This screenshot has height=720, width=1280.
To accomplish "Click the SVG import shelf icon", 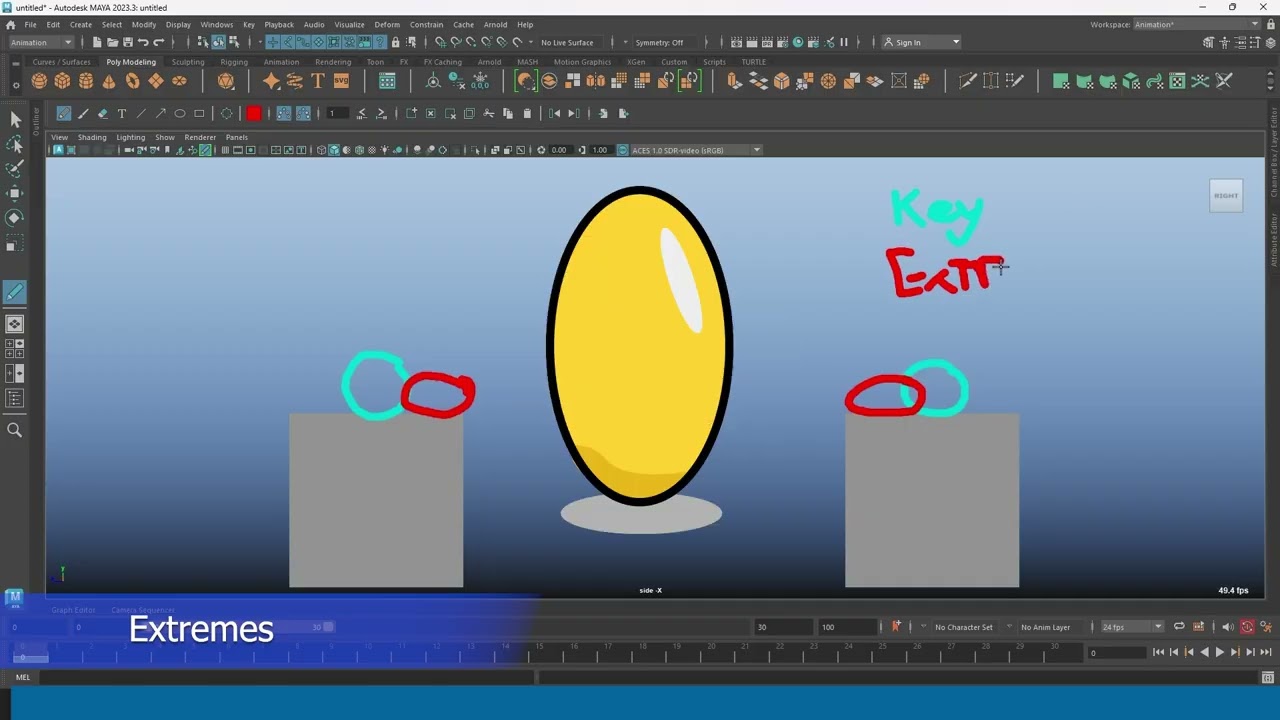I will [x=341, y=81].
